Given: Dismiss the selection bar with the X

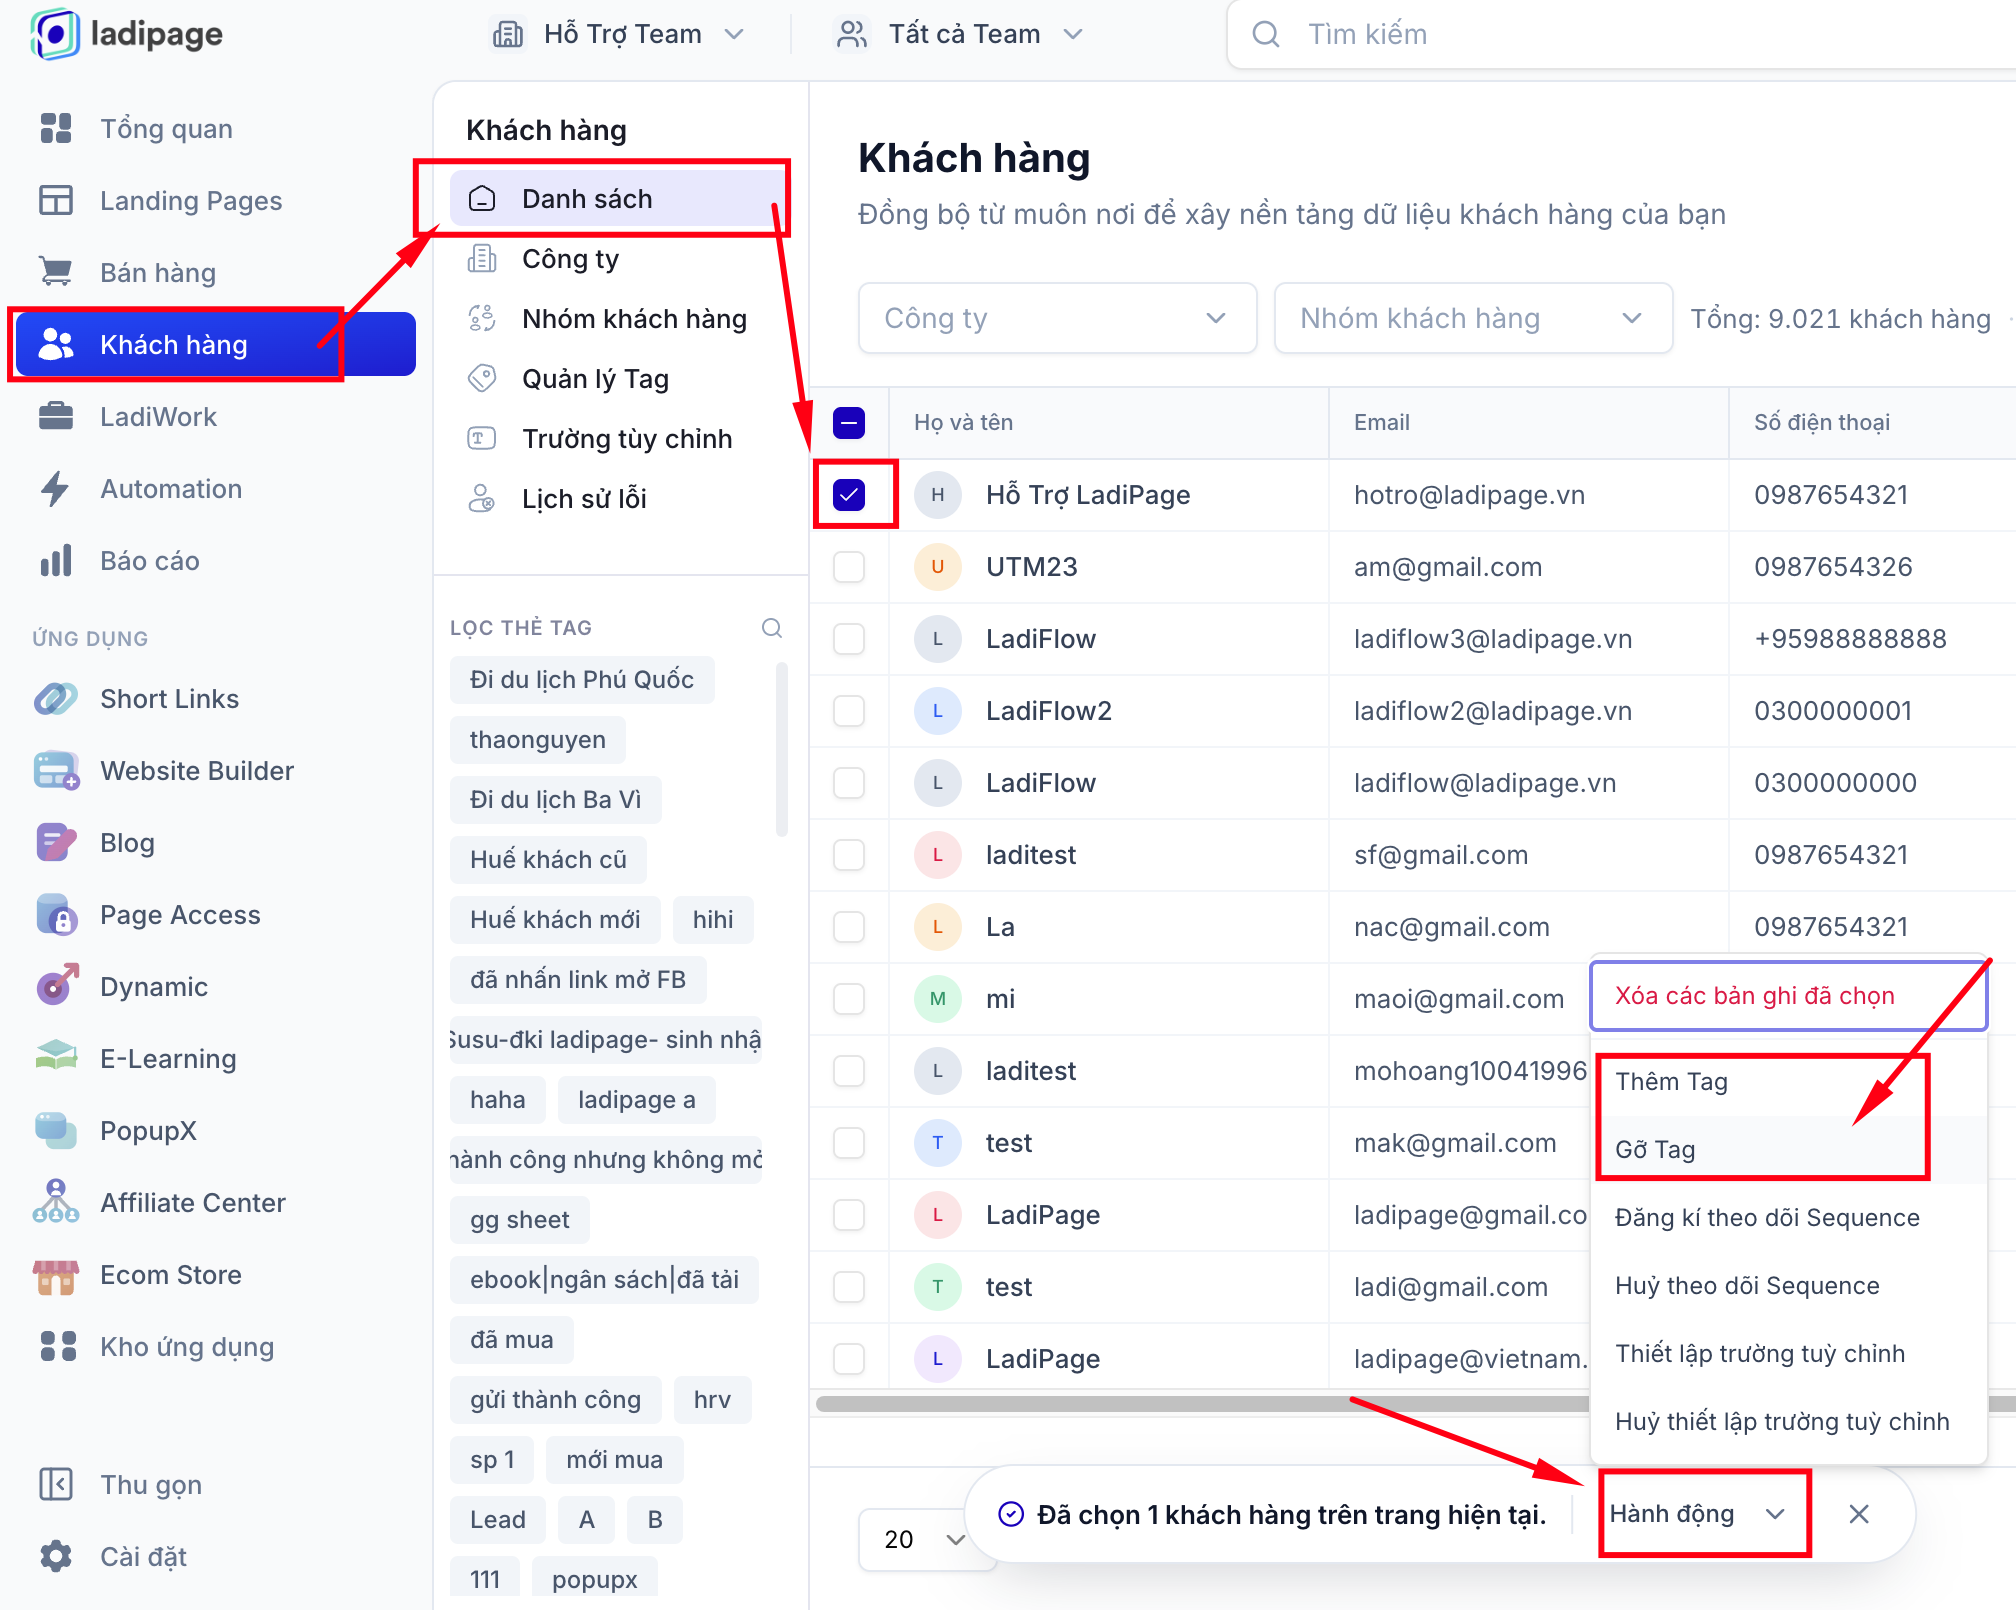Looking at the screenshot, I should pyautogui.click(x=1859, y=1514).
